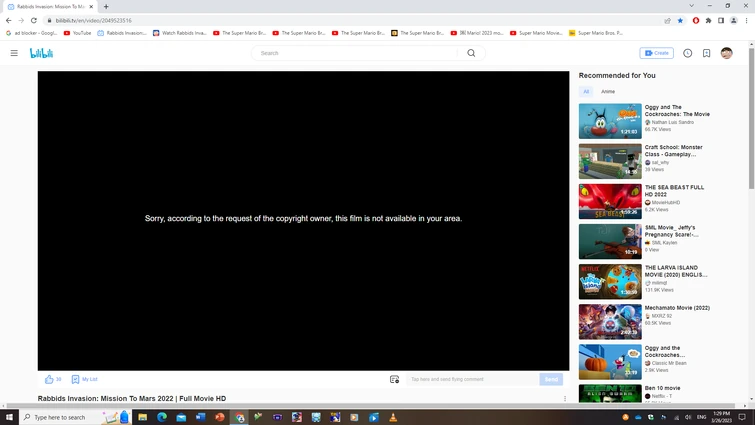Open Craft School: Monster Class video title
Image resolution: width=755 pixels, height=425 pixels.
[673, 151]
